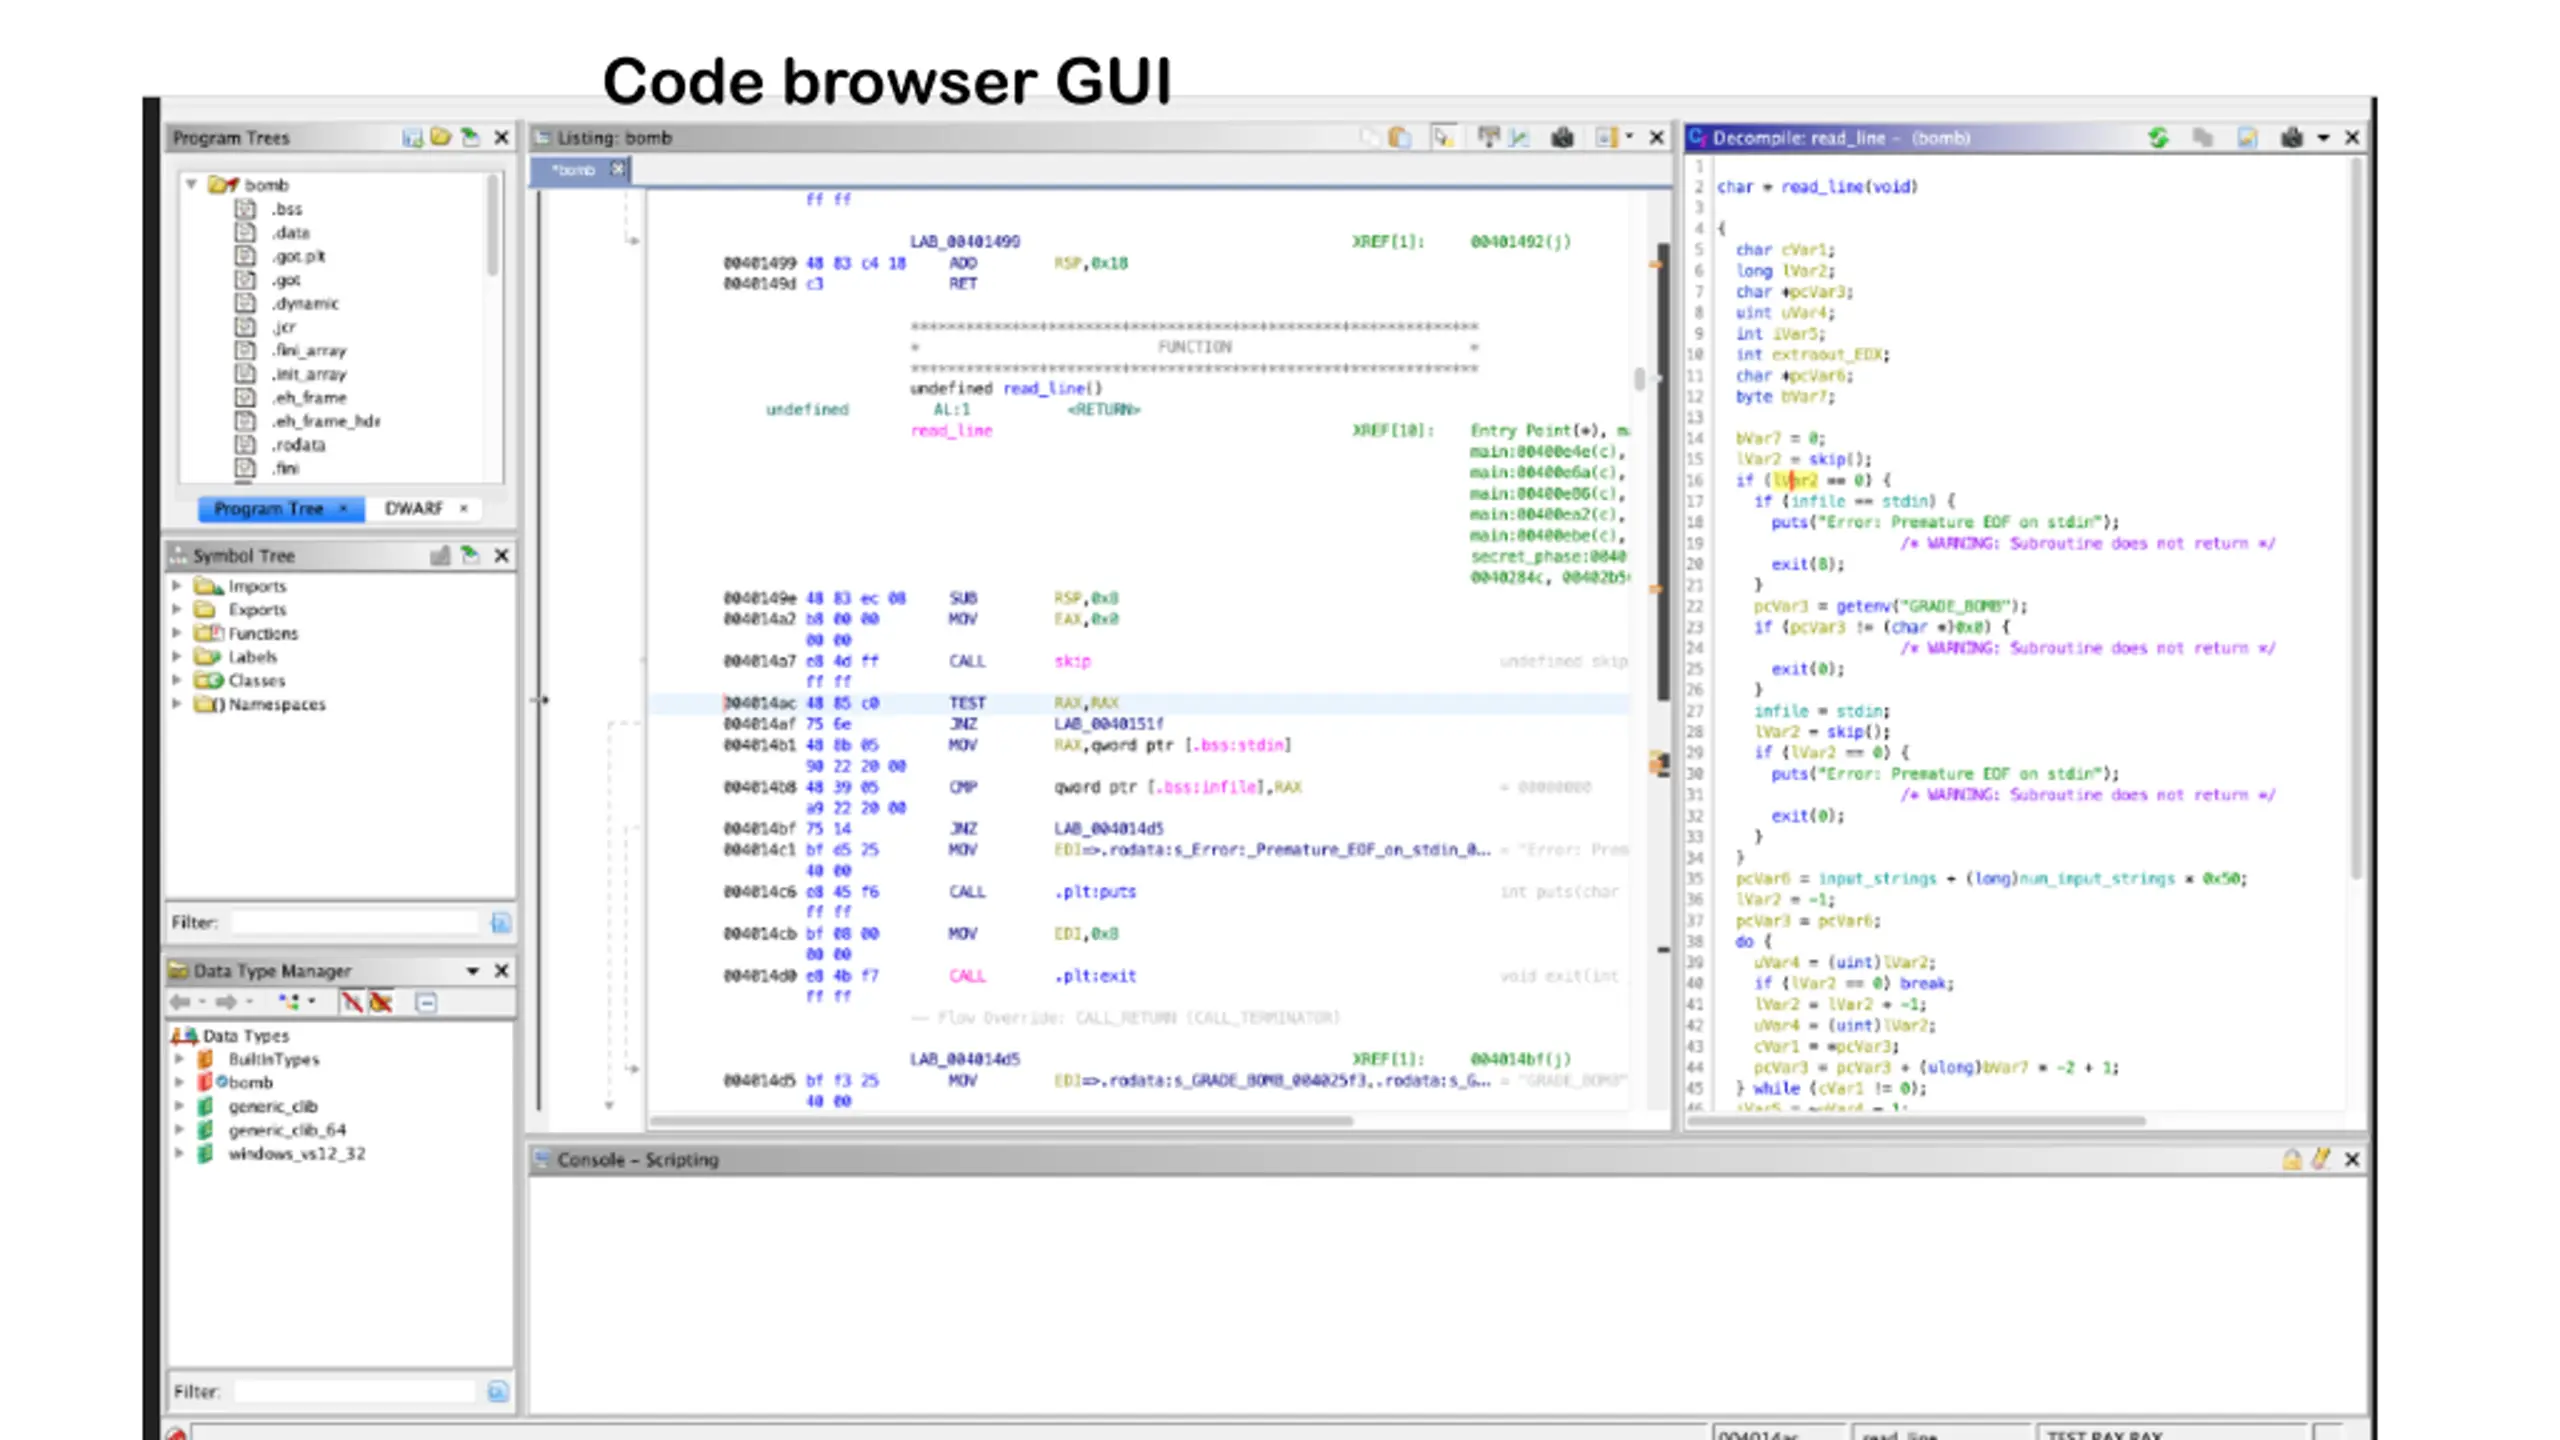Click the Listing horizontal scrollbar
Screen dimensions: 2560x1440
(1000, 1120)
